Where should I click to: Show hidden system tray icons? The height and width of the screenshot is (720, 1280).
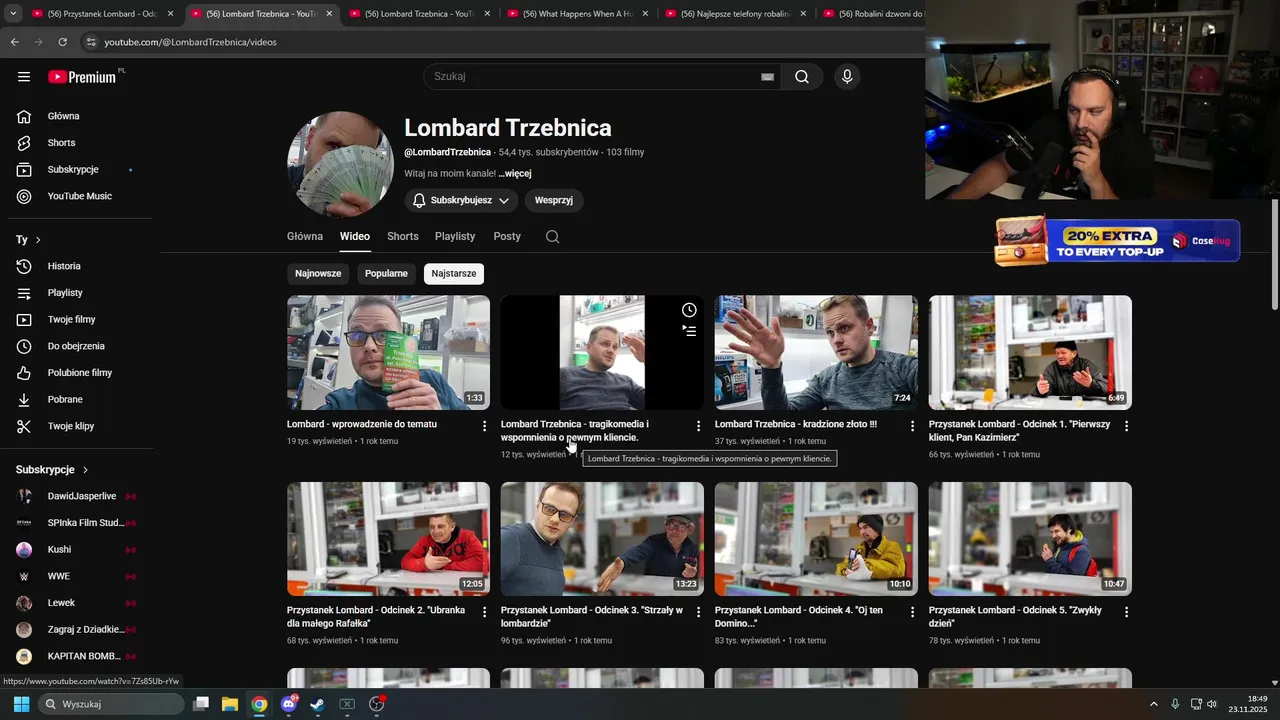pyautogui.click(x=1153, y=704)
